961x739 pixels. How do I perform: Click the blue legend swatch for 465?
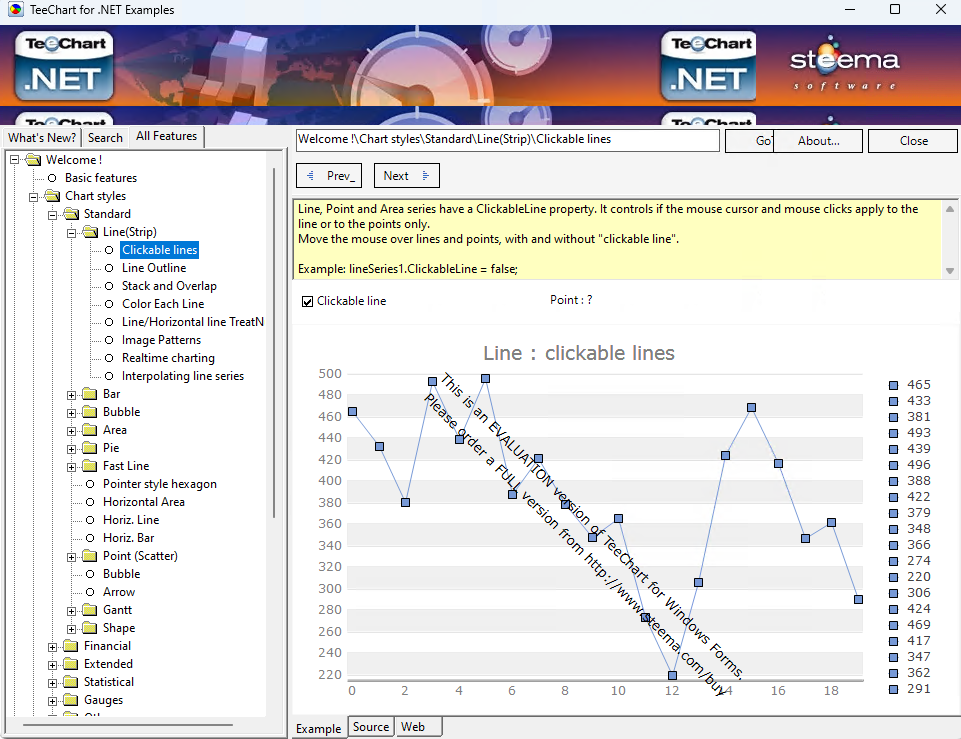(x=894, y=385)
